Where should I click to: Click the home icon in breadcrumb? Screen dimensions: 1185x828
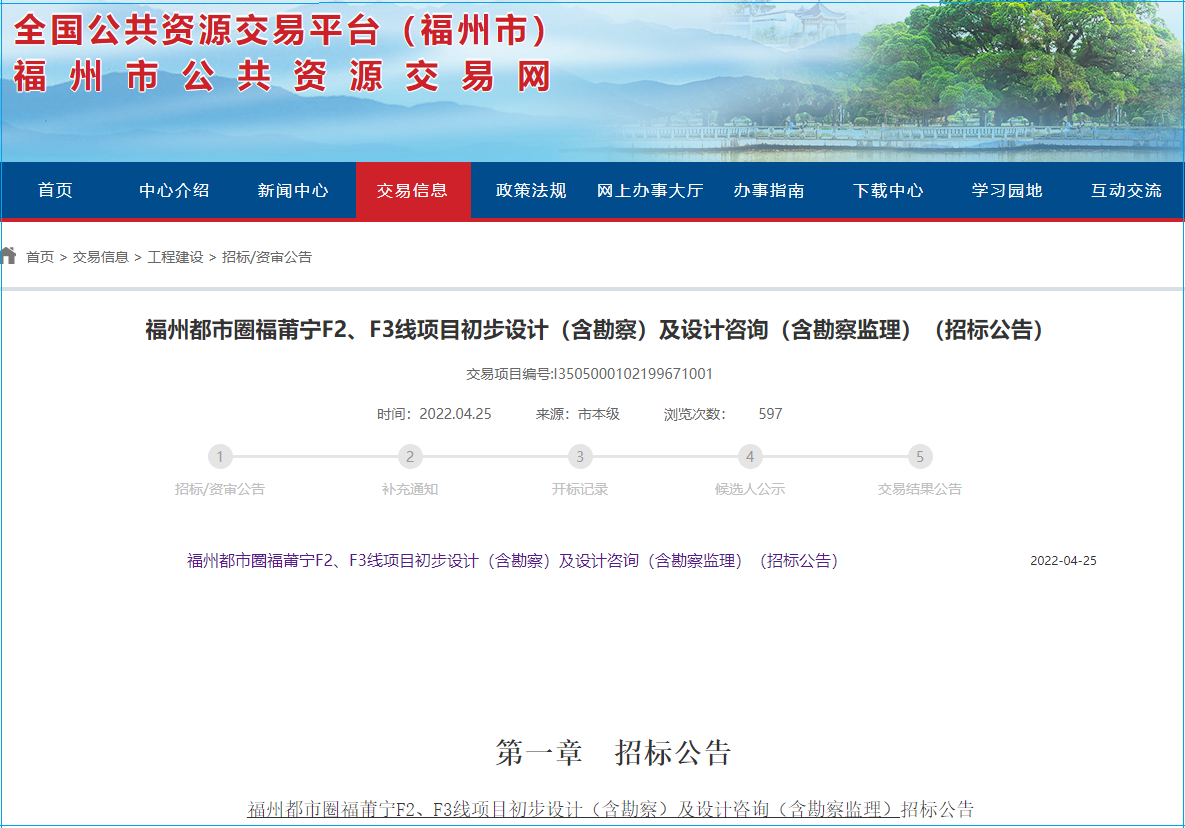[9, 256]
